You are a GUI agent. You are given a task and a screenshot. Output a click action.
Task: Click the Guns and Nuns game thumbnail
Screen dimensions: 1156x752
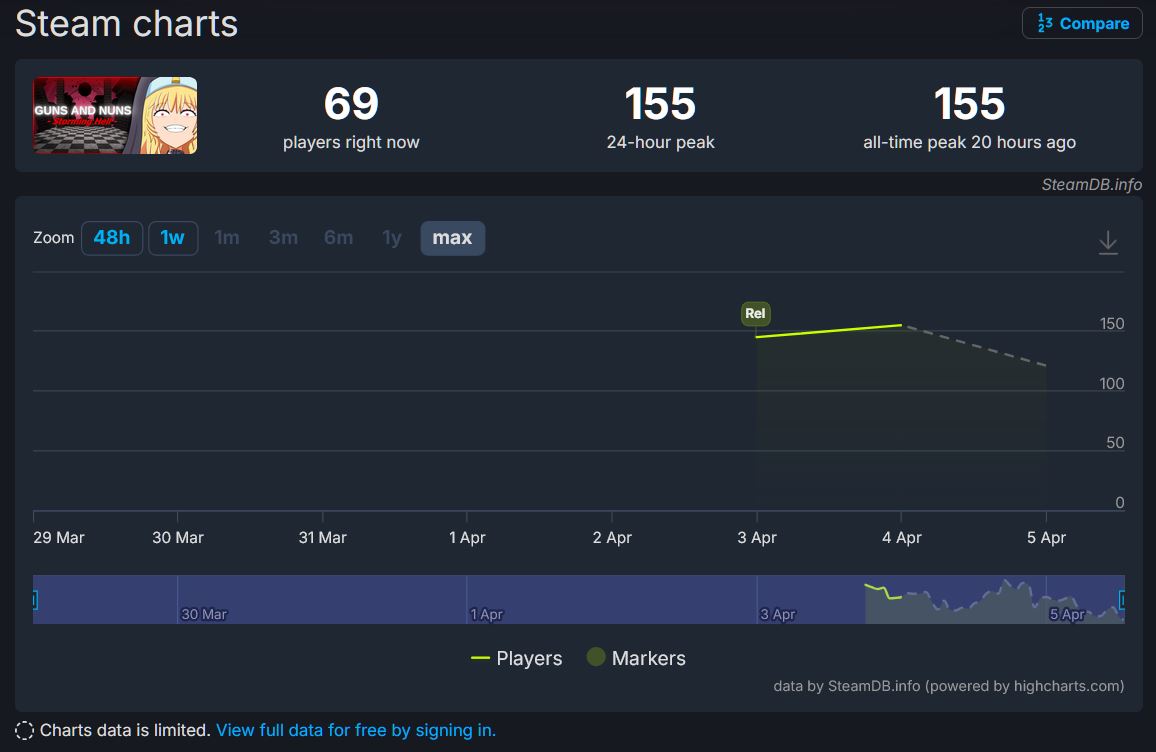coord(115,115)
